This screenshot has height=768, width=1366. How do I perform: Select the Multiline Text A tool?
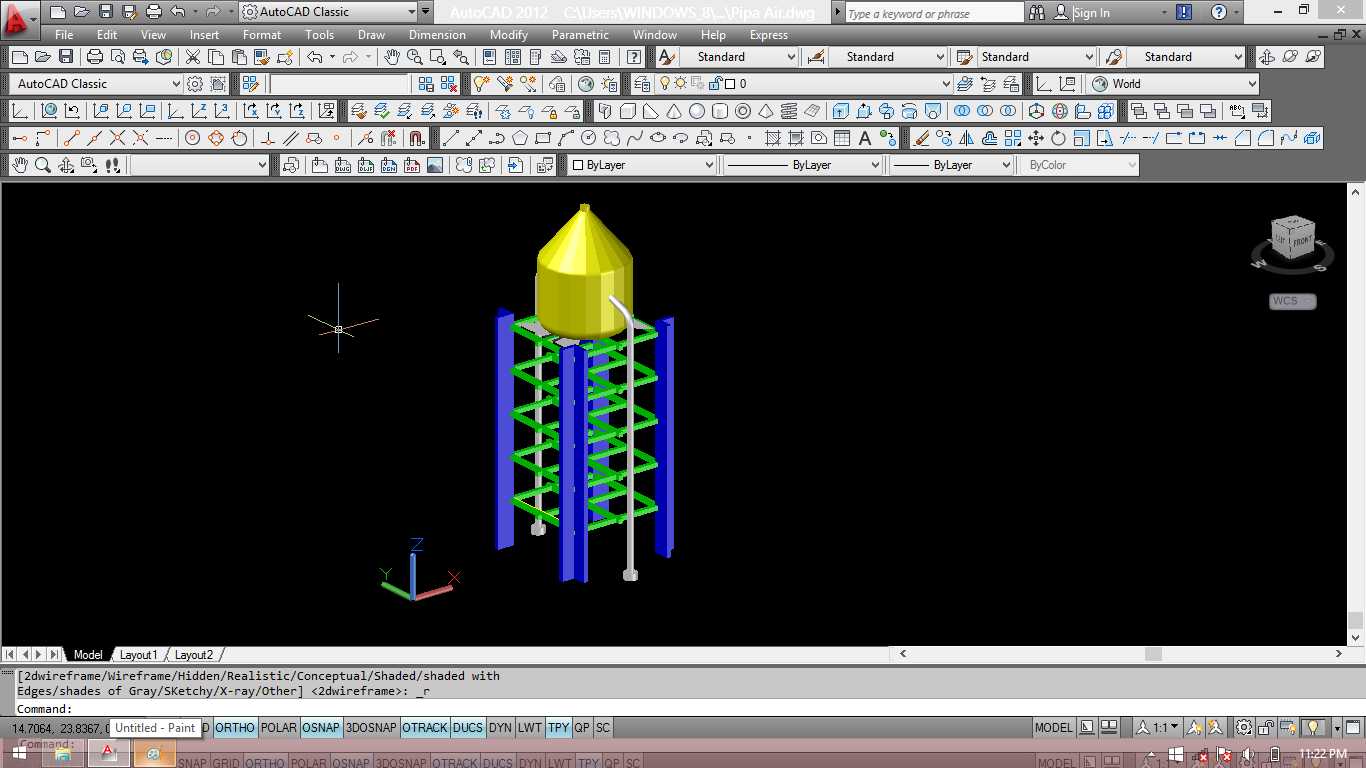click(x=865, y=138)
